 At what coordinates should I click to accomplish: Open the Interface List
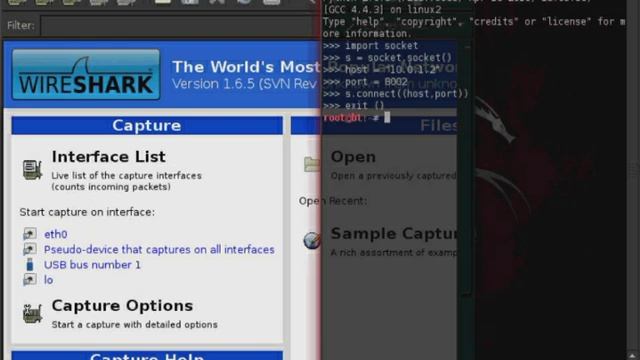pos(109,157)
